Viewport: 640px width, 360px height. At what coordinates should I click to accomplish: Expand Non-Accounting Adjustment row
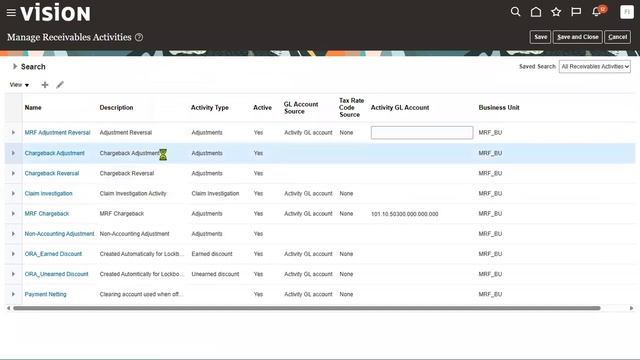[13, 234]
